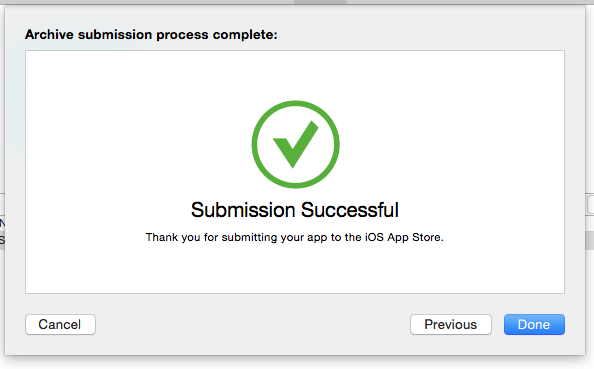
Task: Click the highlighted tab segment at top edge
Action: tap(320, 2)
